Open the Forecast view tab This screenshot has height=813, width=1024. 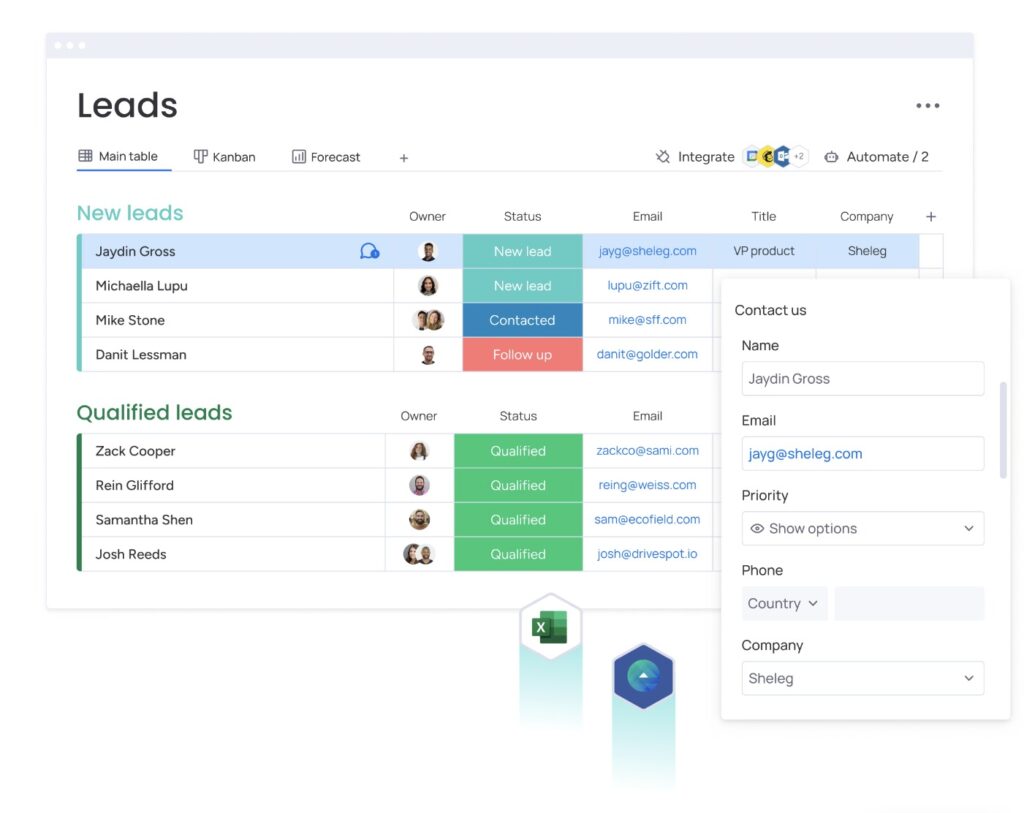326,157
